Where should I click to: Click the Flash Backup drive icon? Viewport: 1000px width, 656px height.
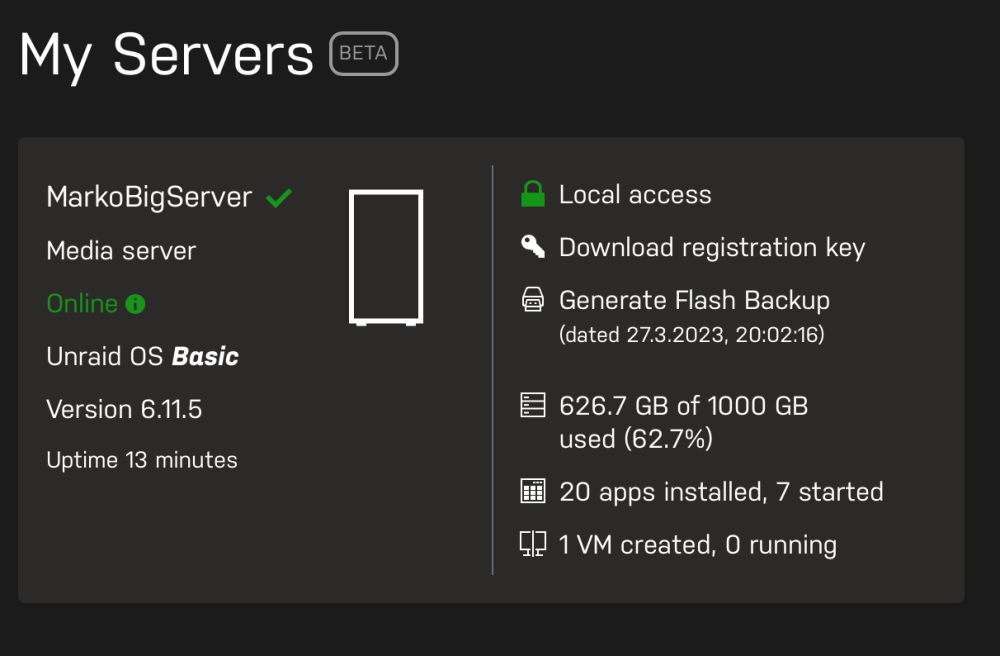(533, 300)
